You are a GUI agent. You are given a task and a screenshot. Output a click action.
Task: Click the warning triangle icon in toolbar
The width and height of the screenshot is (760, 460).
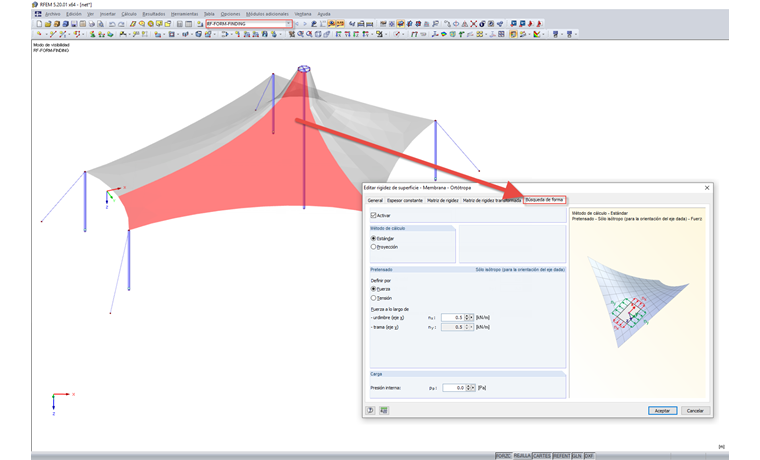point(465,23)
